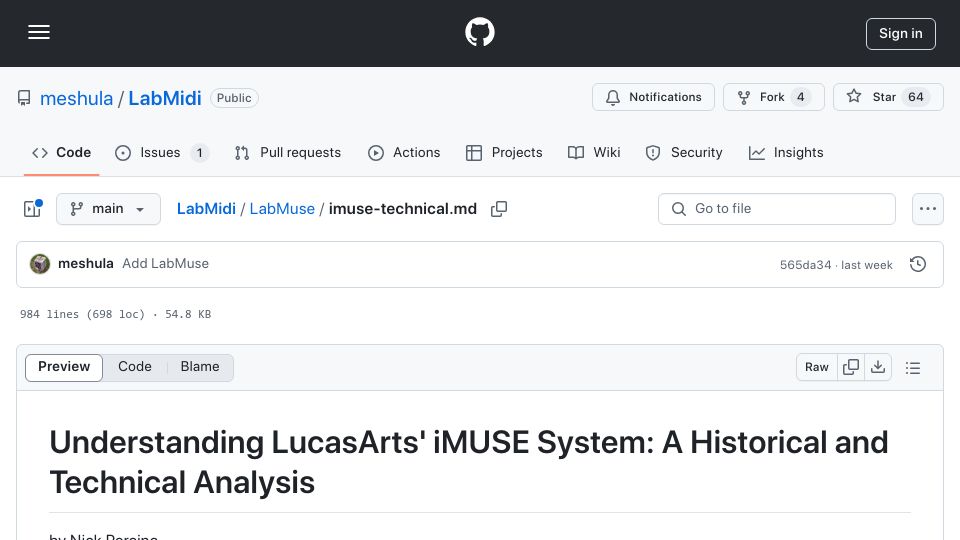
Task: Open the Insights tab
Action: pos(786,152)
